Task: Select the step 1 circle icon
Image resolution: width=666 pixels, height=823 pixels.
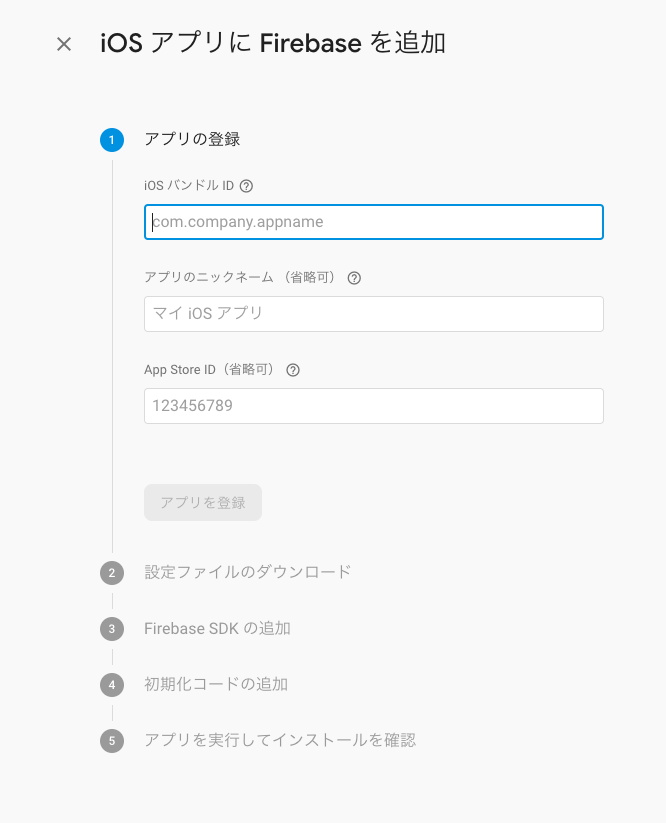Action: click(111, 140)
